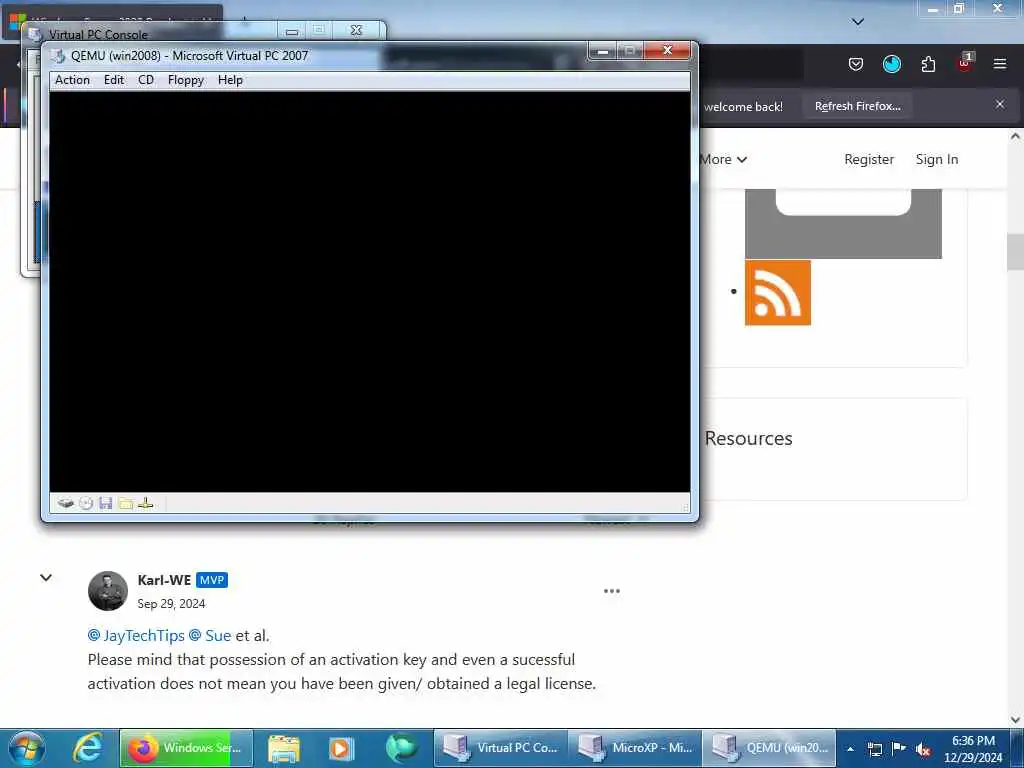Switch to Virtual PC Console taskbar button

501,748
